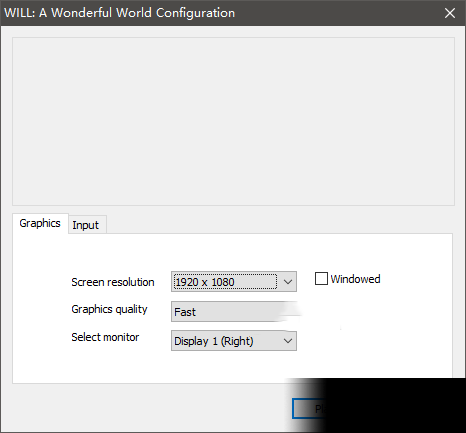
Task: Open the Screen resolution dropdown
Action: click(234, 282)
